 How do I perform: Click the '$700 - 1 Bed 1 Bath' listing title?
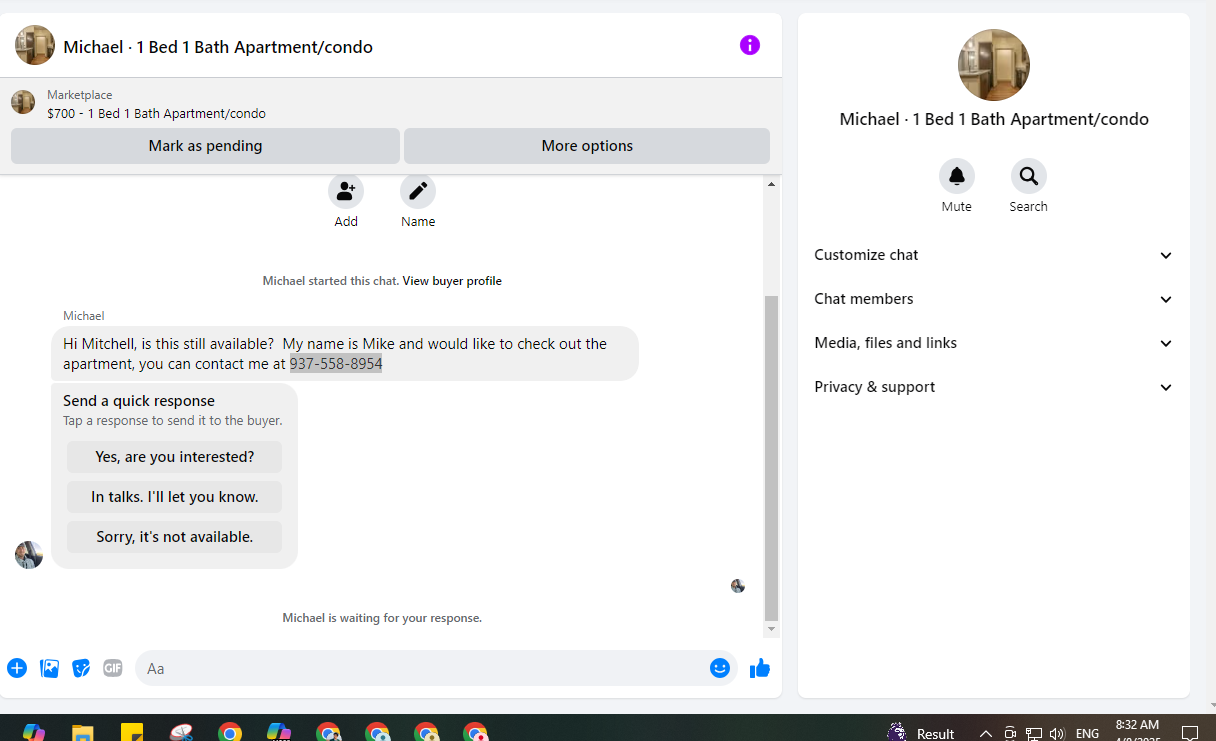click(156, 113)
